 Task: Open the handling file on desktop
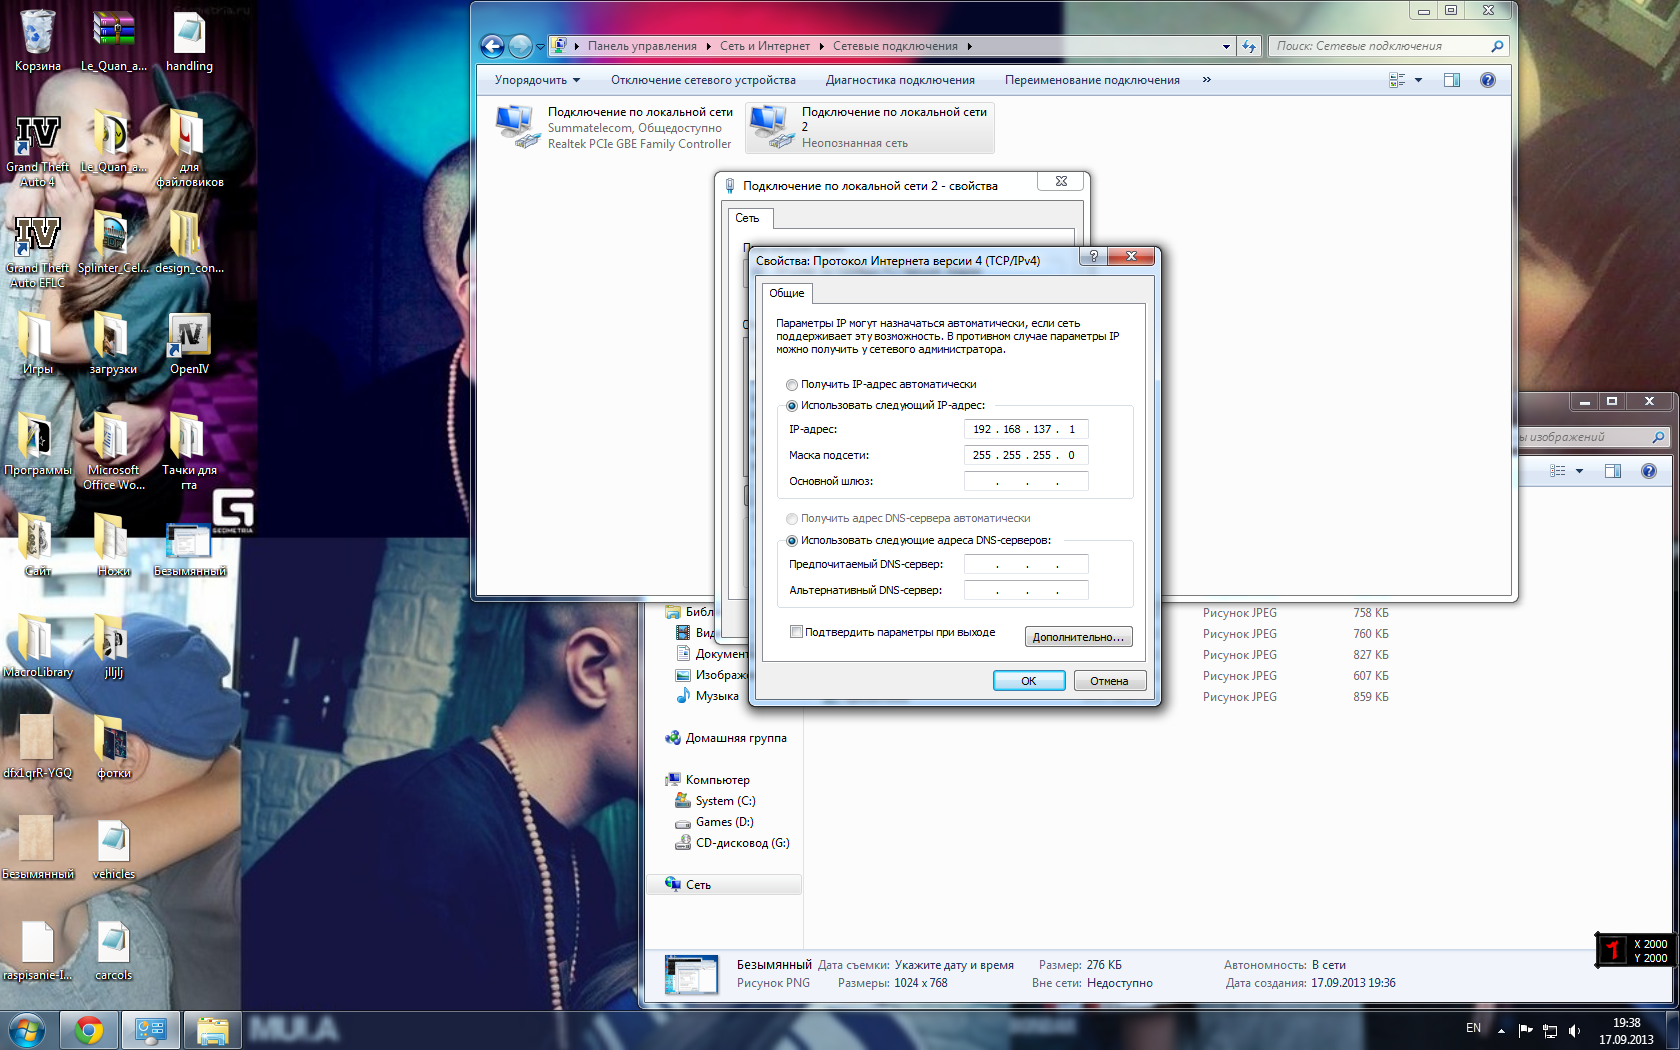(189, 41)
